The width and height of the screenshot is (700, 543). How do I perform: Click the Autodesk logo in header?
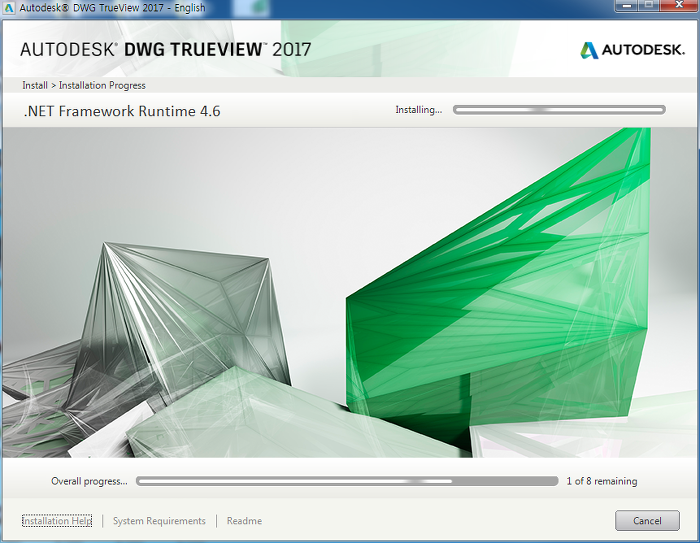(632, 50)
